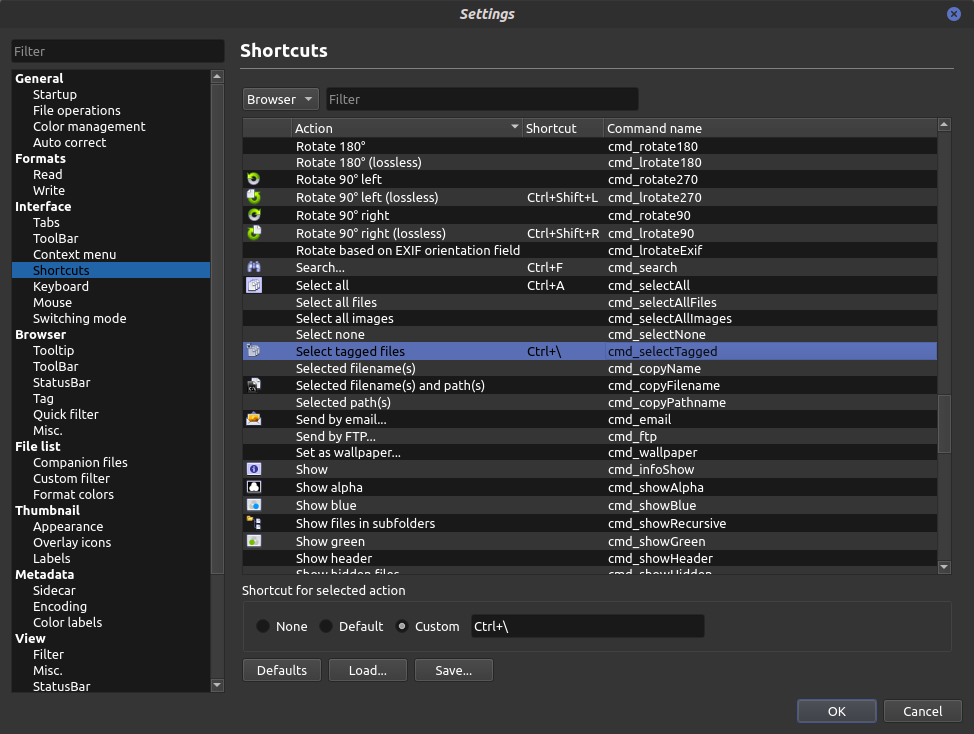Click the Show blue channel icon
This screenshot has height=734, width=974.
click(253, 505)
